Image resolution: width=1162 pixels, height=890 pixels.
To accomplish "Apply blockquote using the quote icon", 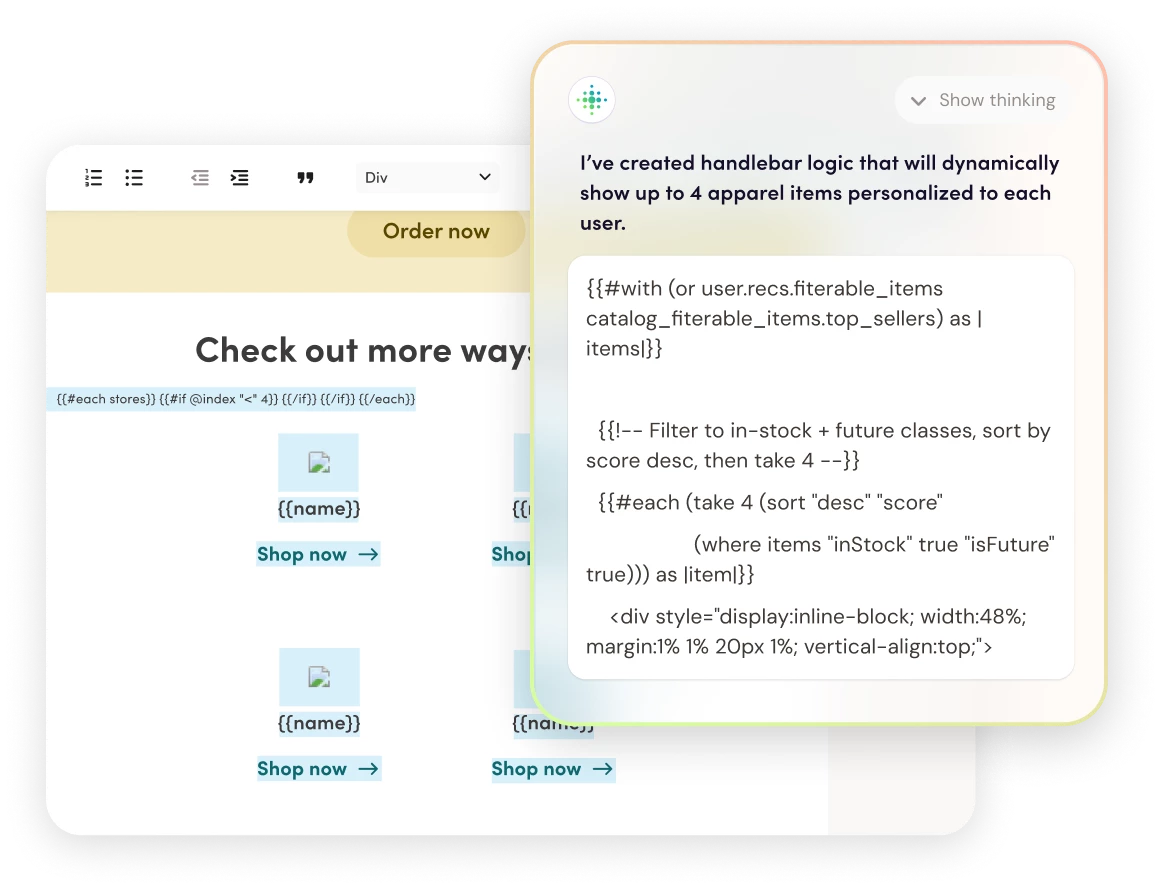I will click(306, 178).
